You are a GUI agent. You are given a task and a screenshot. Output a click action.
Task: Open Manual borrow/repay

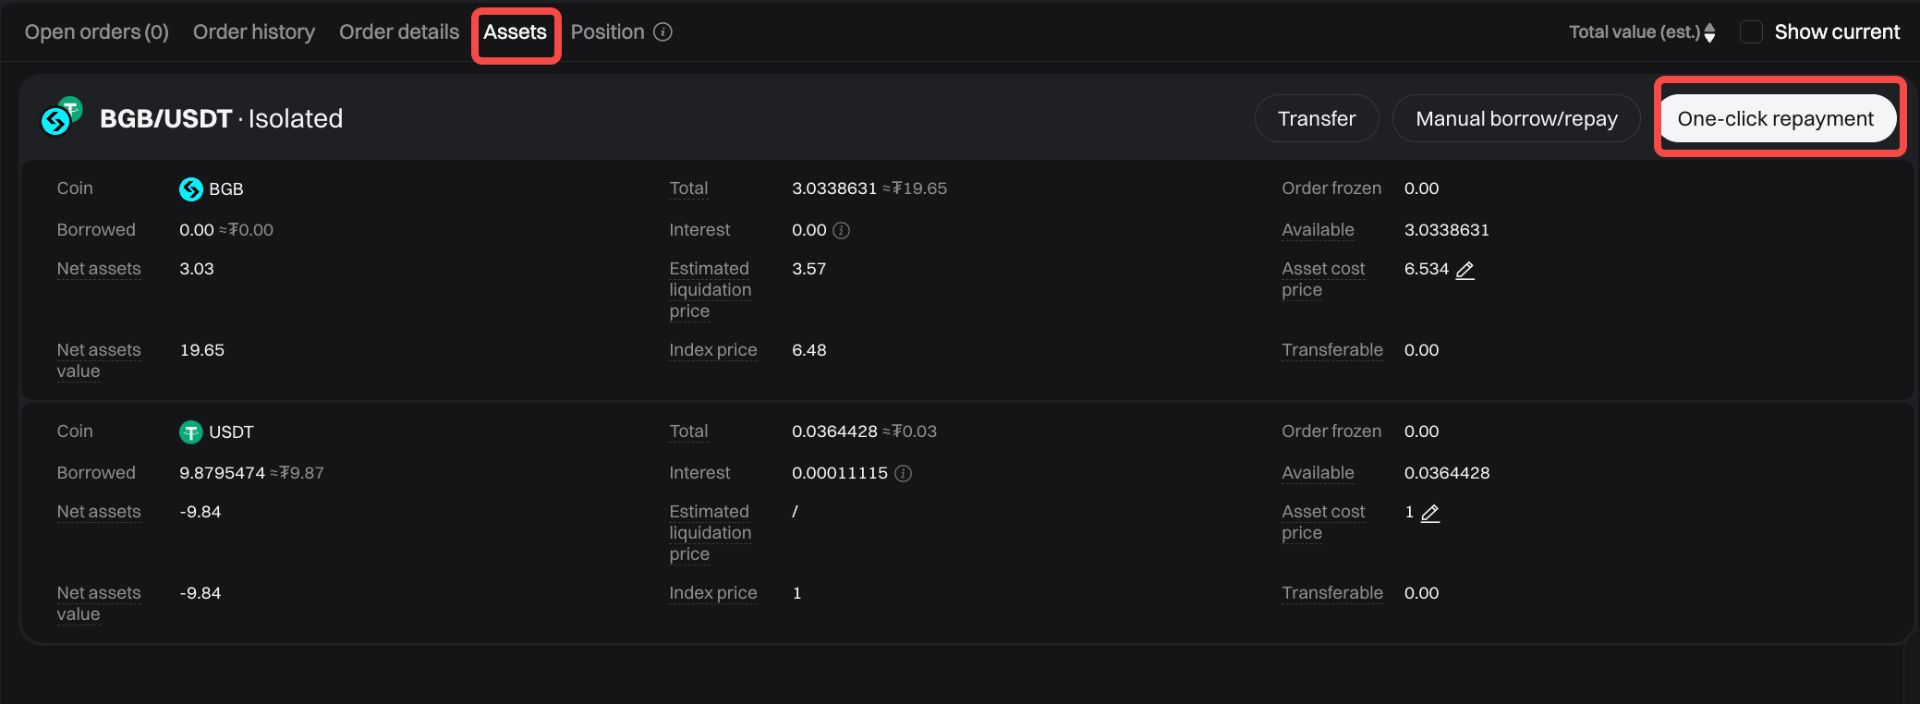click(x=1516, y=119)
